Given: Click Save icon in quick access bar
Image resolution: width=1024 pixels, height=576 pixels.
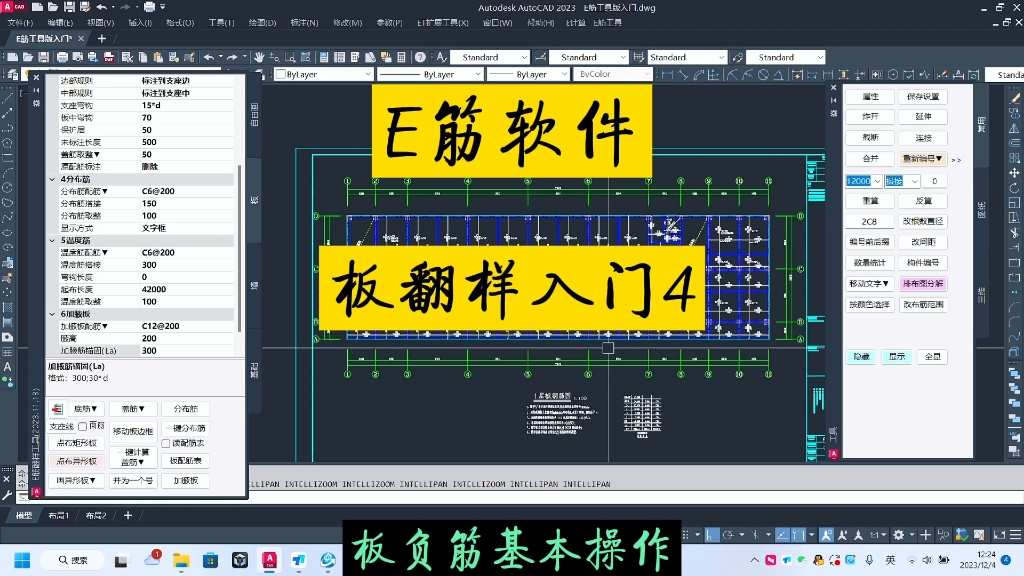Looking at the screenshot, I should 69,7.
